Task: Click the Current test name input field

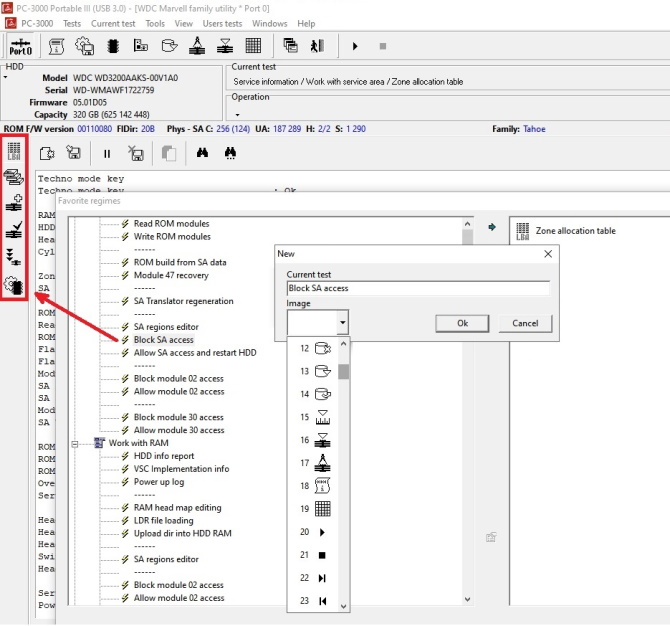Action: (418, 288)
